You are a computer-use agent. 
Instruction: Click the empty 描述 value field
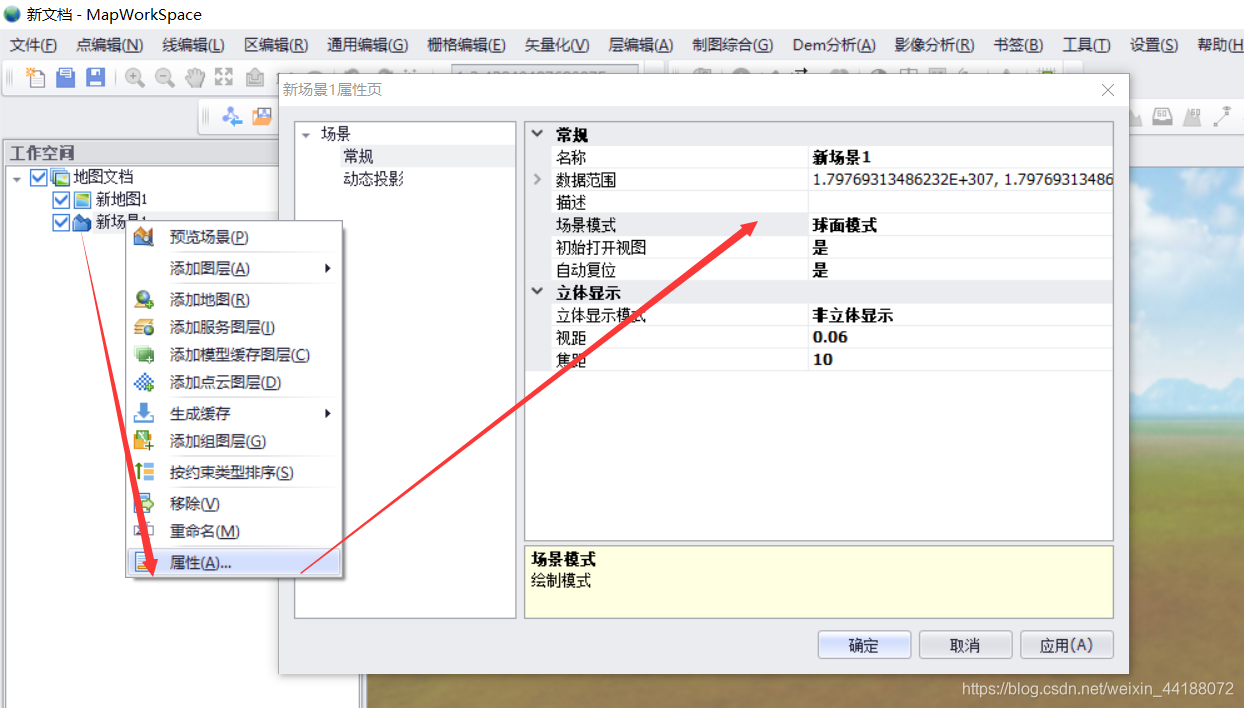pyautogui.click(x=960, y=202)
